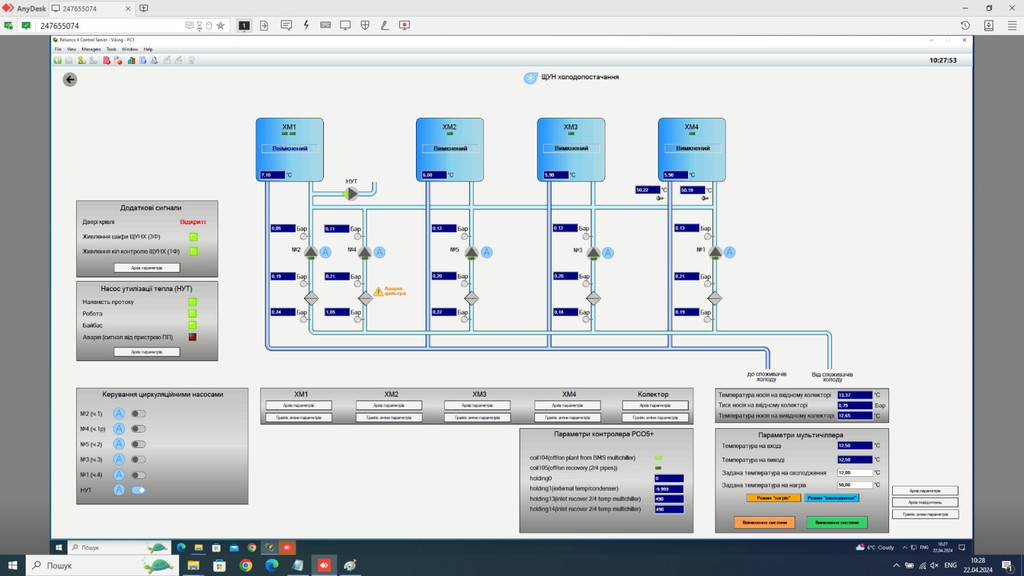This screenshot has height=576, width=1024.
Task: Click local Windows Start button
Action: point(12,566)
